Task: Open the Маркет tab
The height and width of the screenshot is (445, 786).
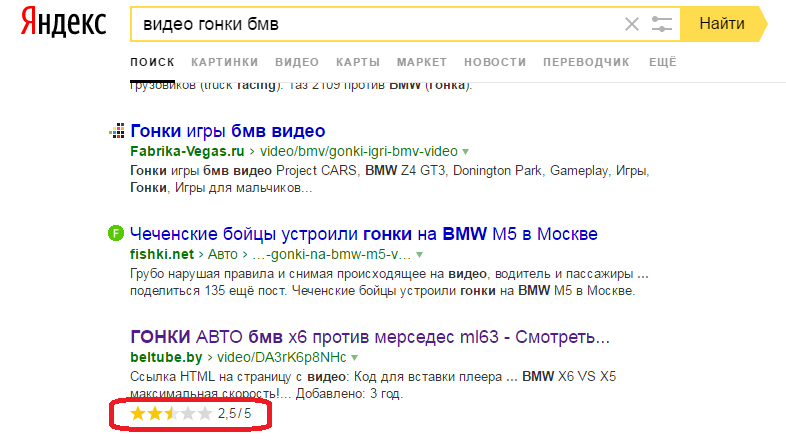Action: tap(422, 62)
